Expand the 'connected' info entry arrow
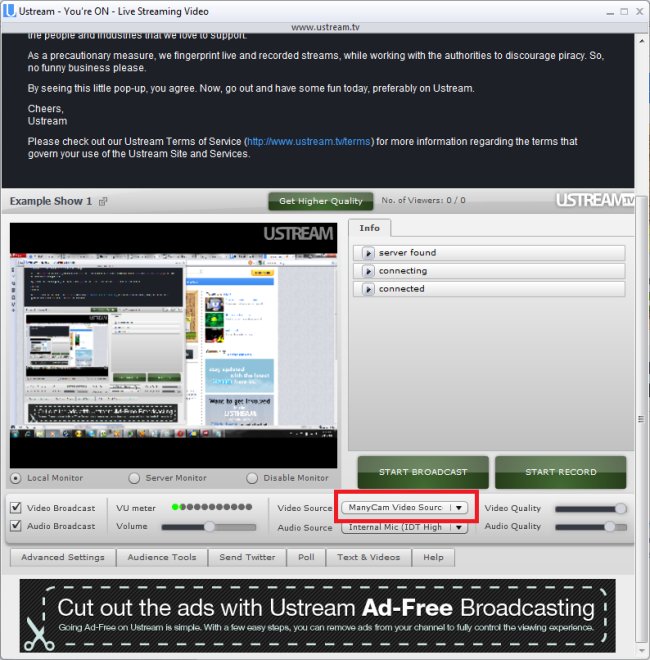This screenshot has height=660, width=650. (368, 289)
